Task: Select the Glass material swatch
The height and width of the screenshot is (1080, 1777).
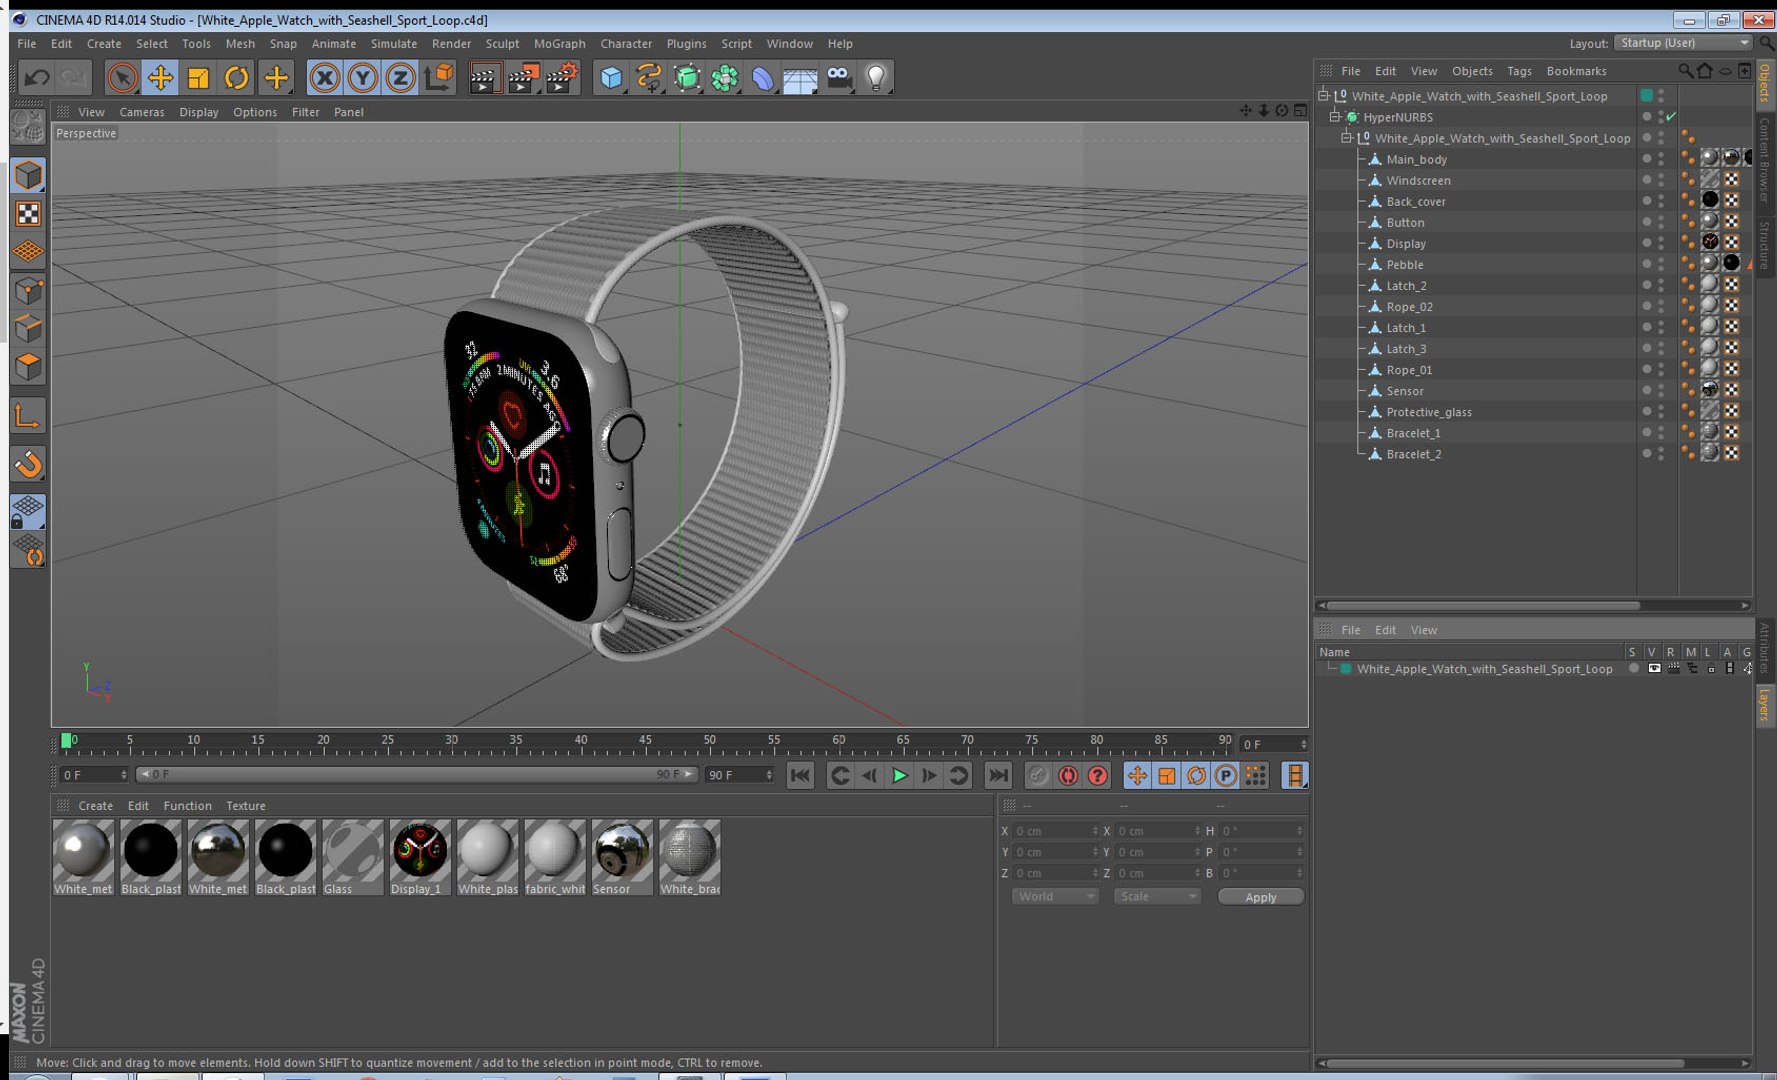Action: (352, 857)
